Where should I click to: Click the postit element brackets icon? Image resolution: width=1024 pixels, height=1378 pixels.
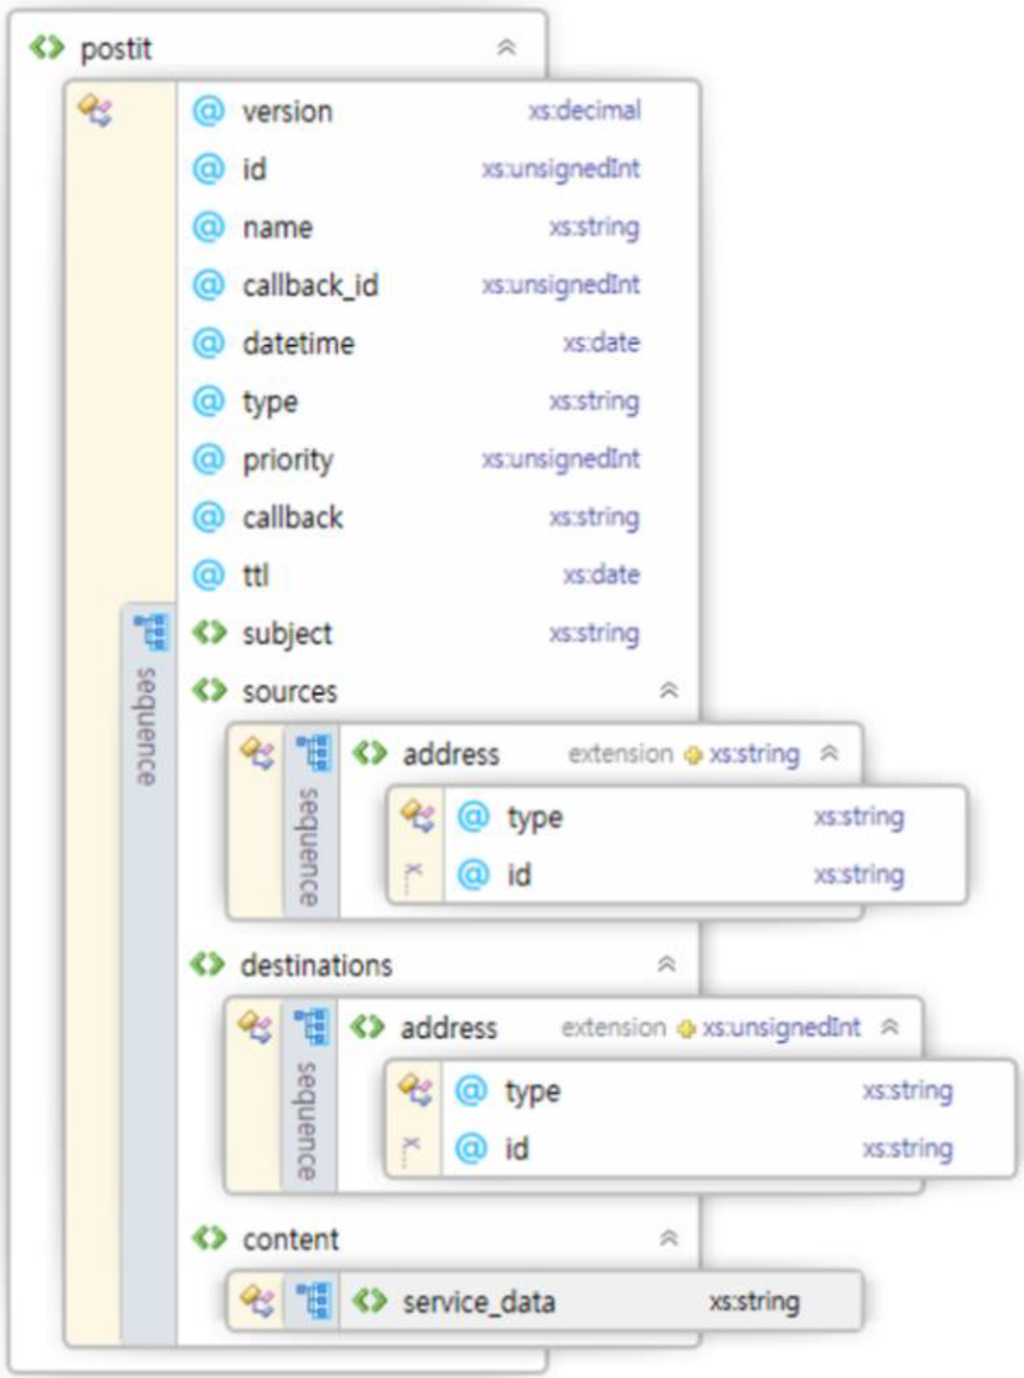(46, 47)
